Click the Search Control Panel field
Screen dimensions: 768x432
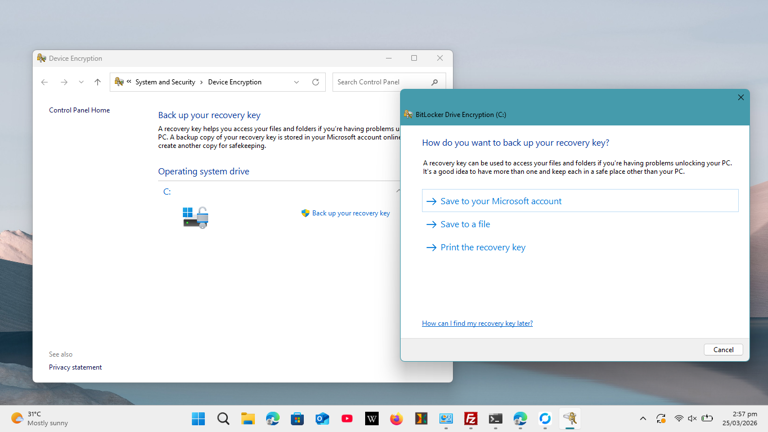(382, 82)
